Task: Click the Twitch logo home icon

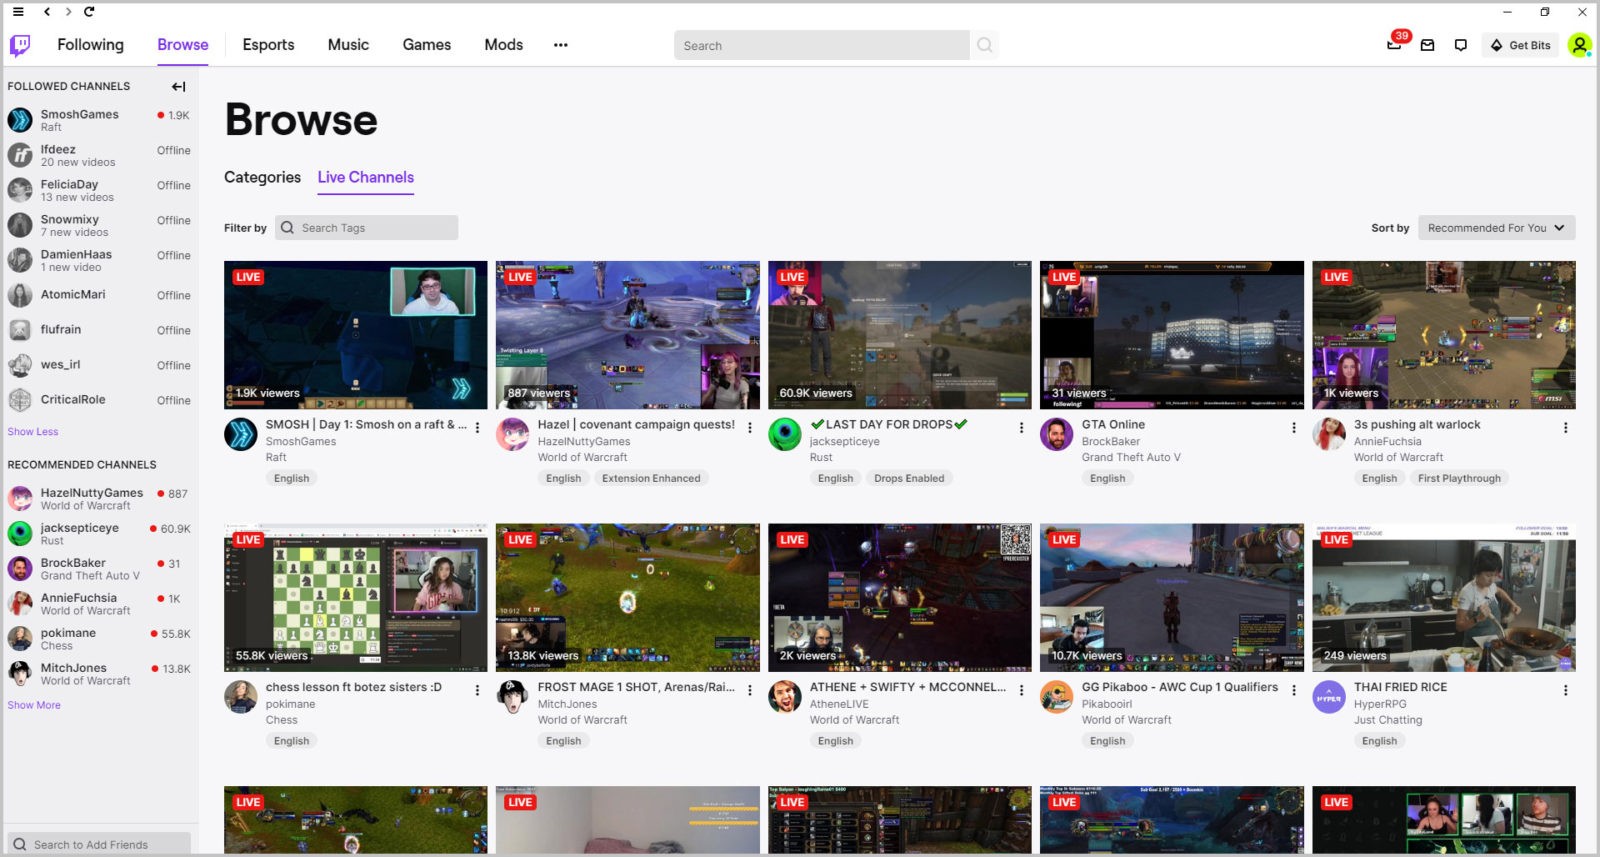Action: click(20, 45)
